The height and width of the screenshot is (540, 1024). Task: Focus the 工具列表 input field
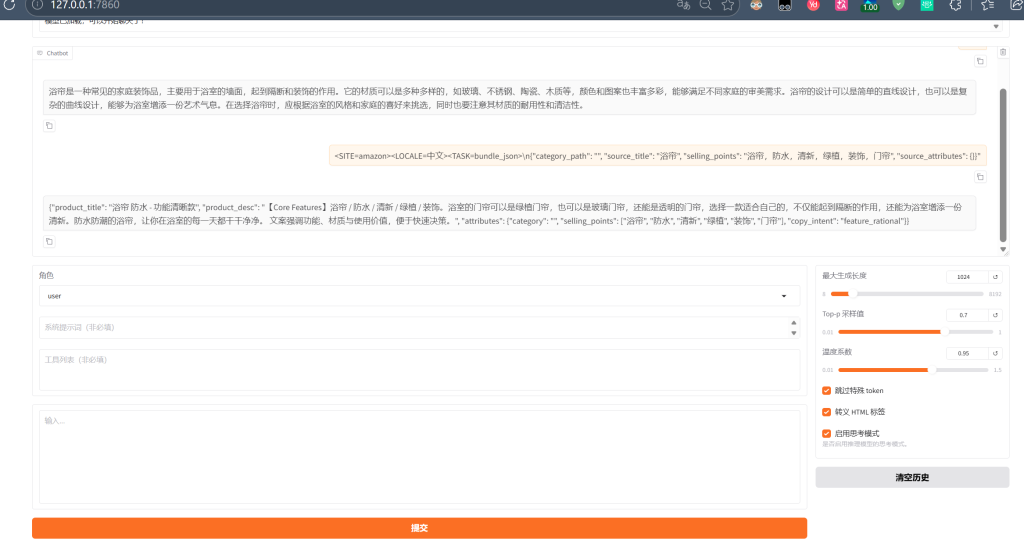coord(419,370)
